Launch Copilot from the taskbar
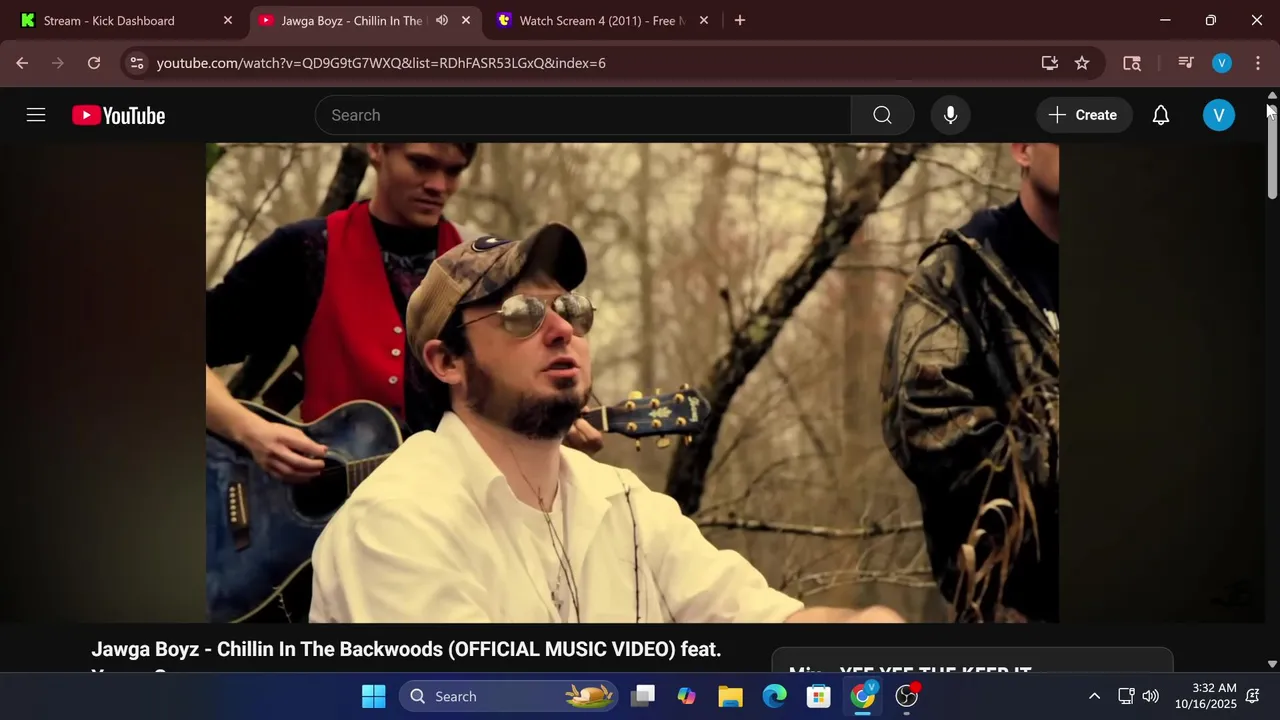This screenshot has width=1280, height=720. (x=686, y=696)
